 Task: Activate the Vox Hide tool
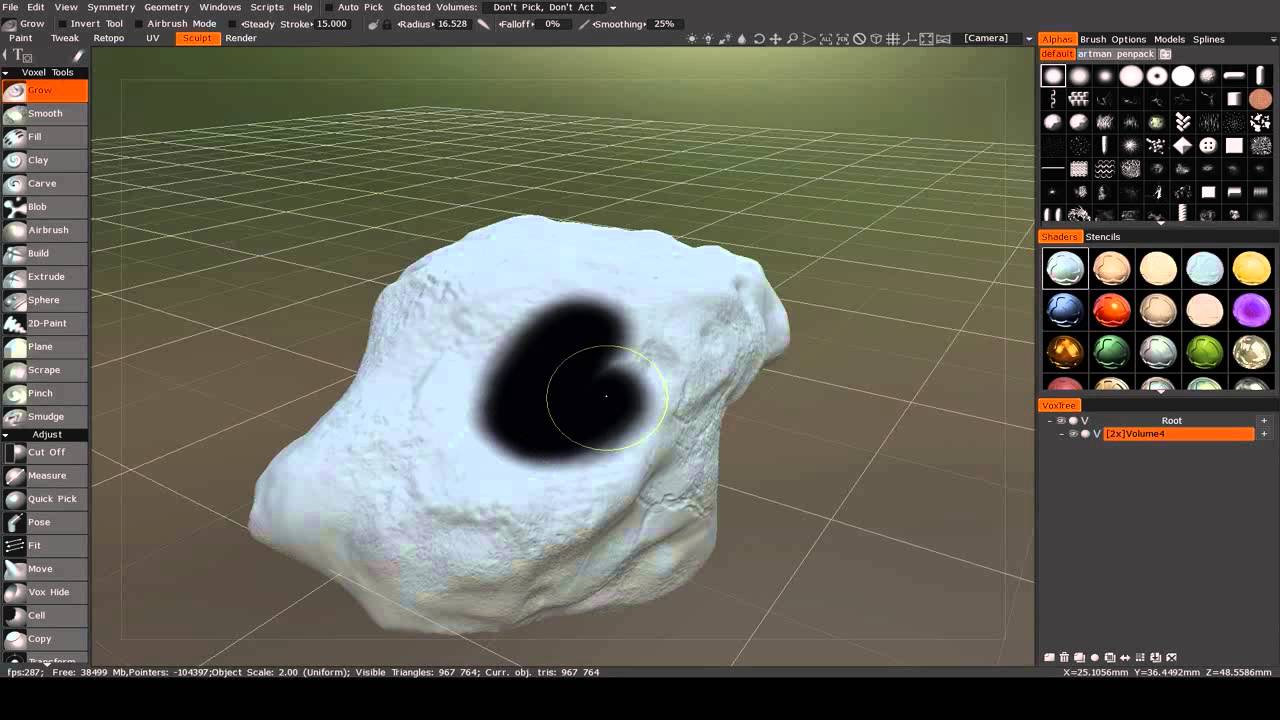tap(45, 592)
